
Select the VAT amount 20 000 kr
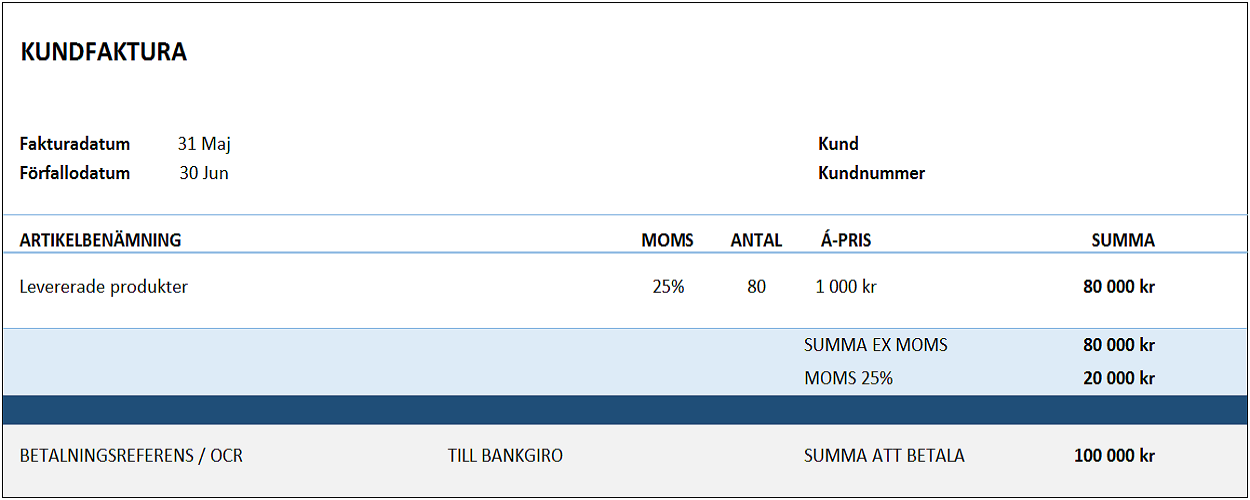[1118, 378]
